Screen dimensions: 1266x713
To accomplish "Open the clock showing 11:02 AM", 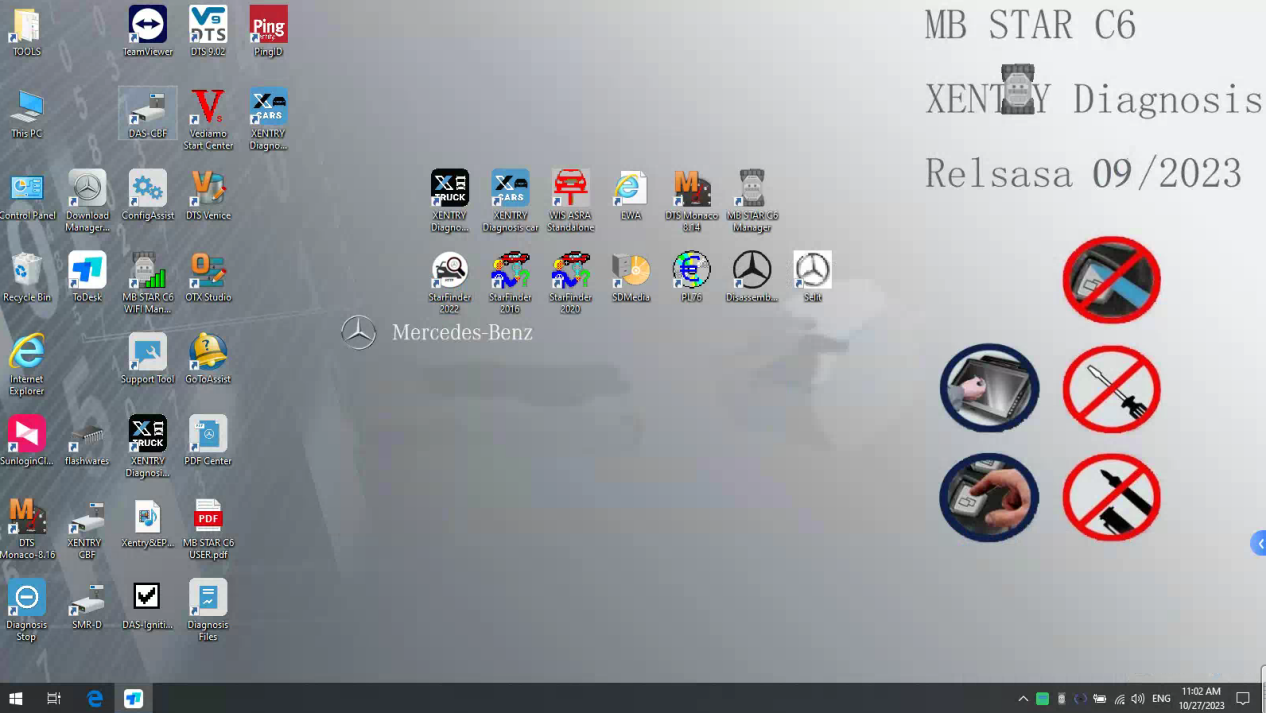I will pyautogui.click(x=1201, y=698).
